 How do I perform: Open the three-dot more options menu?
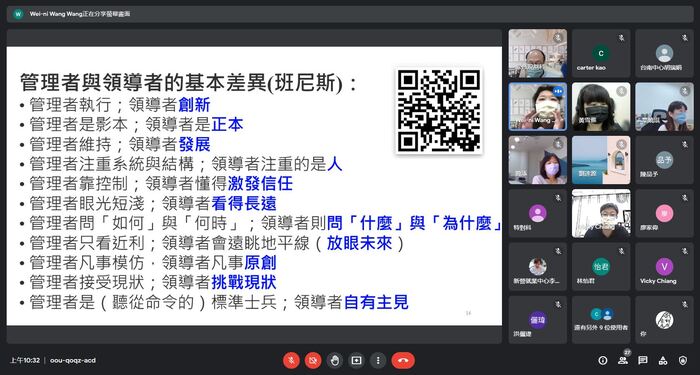coord(378,360)
